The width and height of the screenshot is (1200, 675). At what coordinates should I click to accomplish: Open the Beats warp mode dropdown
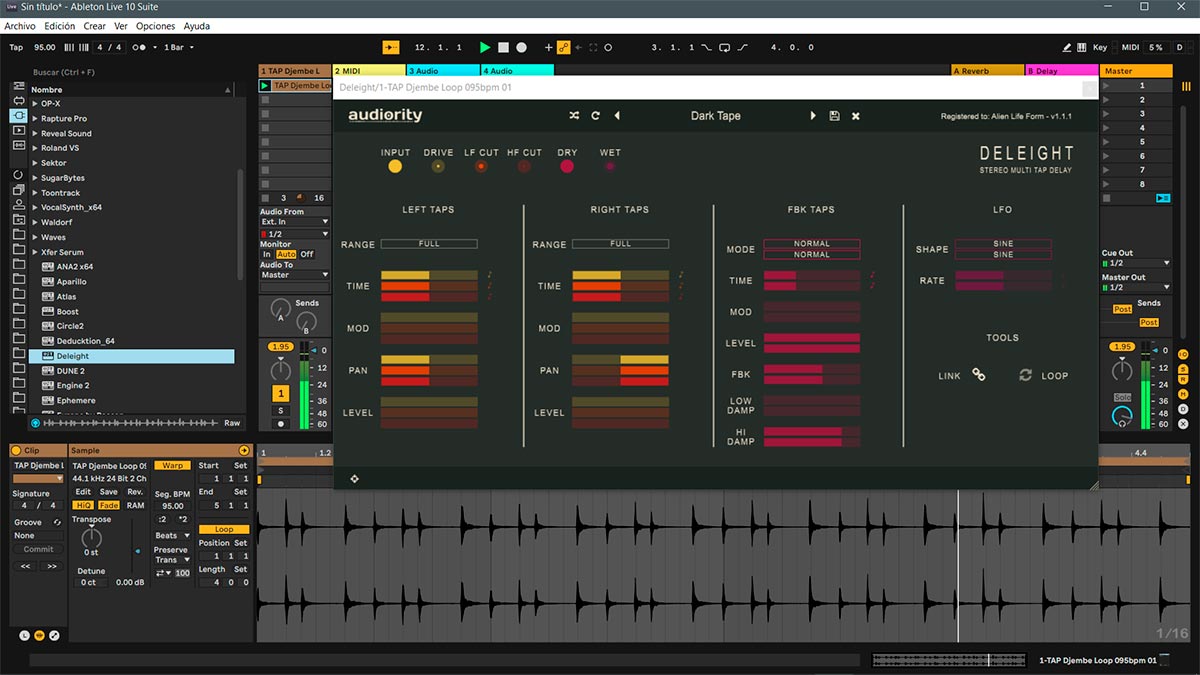pyautogui.click(x=172, y=536)
